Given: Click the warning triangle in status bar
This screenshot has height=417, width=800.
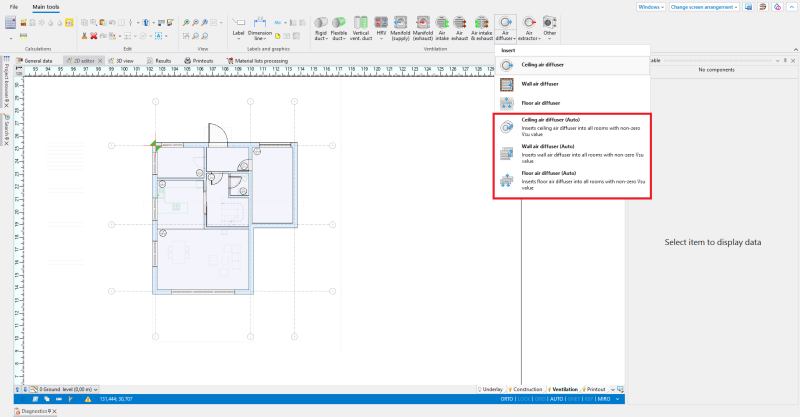Looking at the screenshot, I should point(88,399).
